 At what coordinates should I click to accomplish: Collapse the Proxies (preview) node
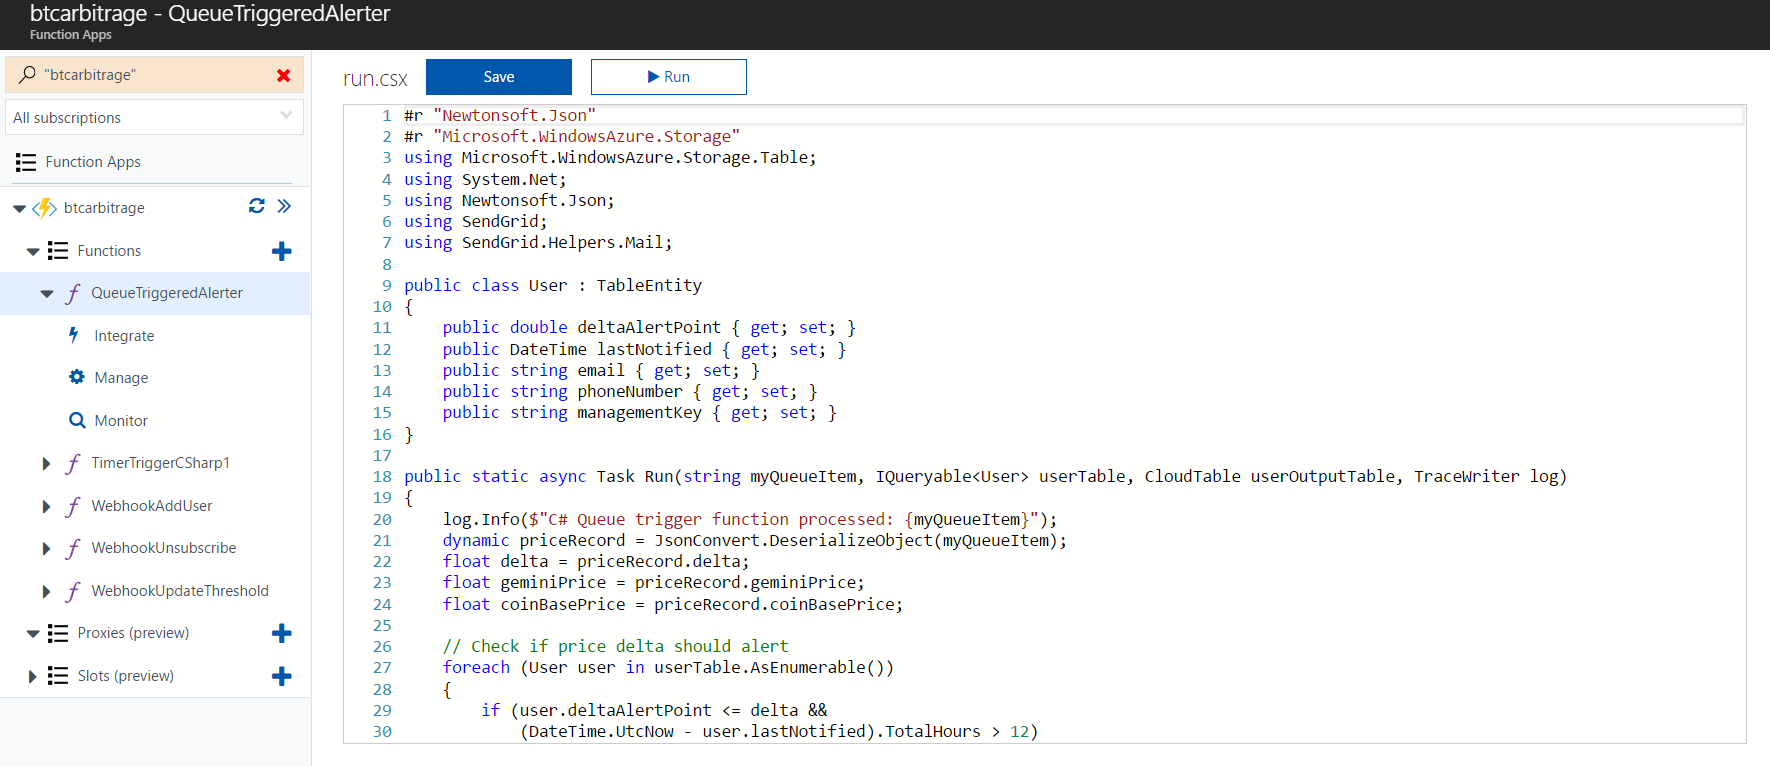33,634
